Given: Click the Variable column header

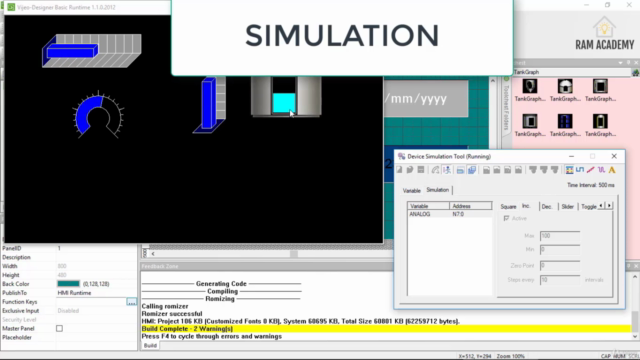Looking at the screenshot, I should click(428, 206).
